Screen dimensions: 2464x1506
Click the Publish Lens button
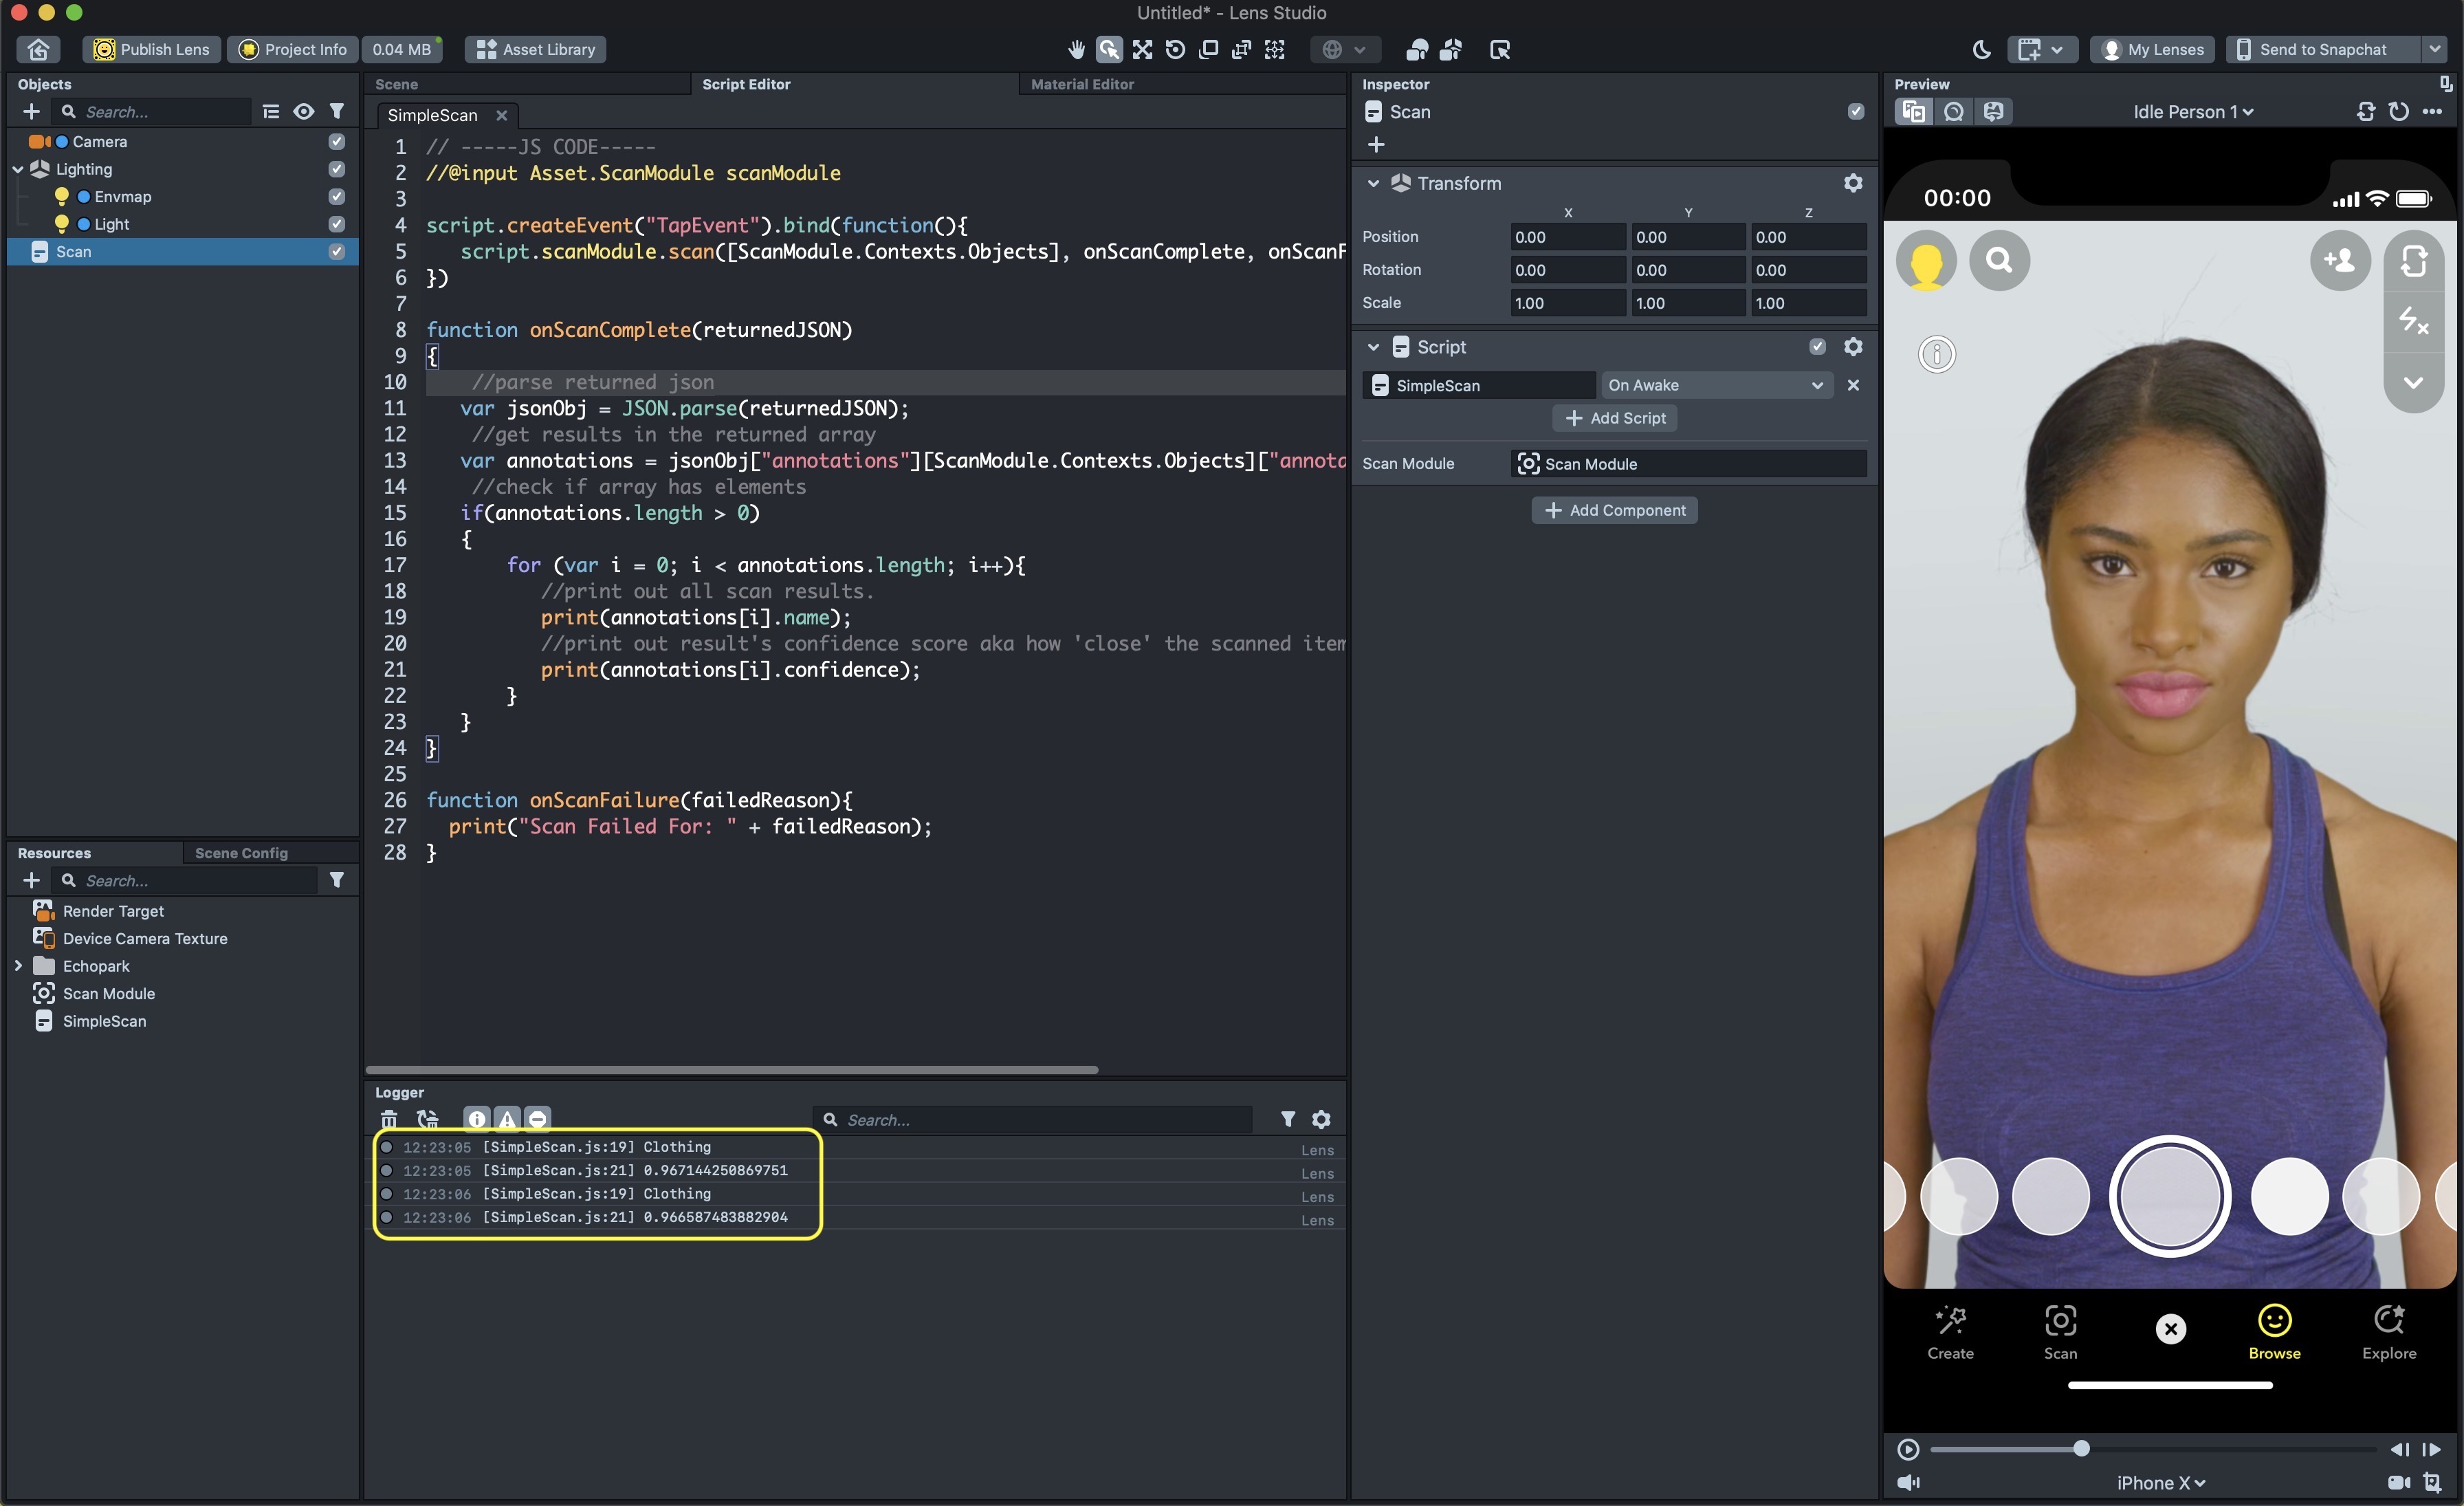coord(152,49)
